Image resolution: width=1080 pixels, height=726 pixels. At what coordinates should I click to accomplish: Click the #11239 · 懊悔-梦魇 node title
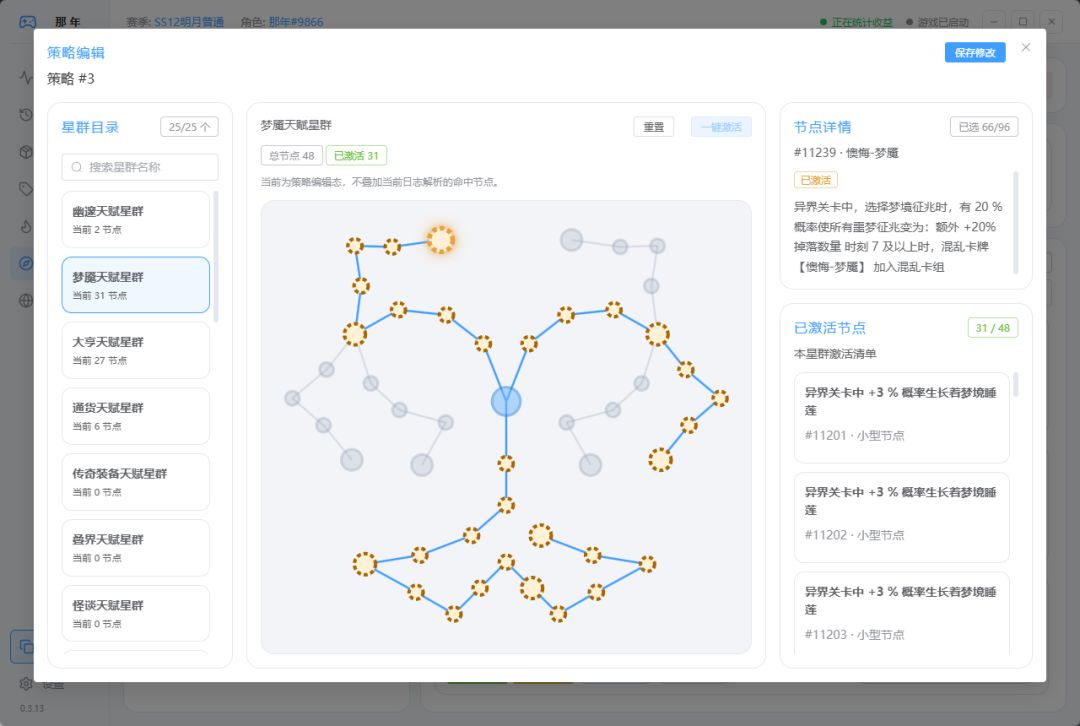pyautogui.click(x=846, y=153)
